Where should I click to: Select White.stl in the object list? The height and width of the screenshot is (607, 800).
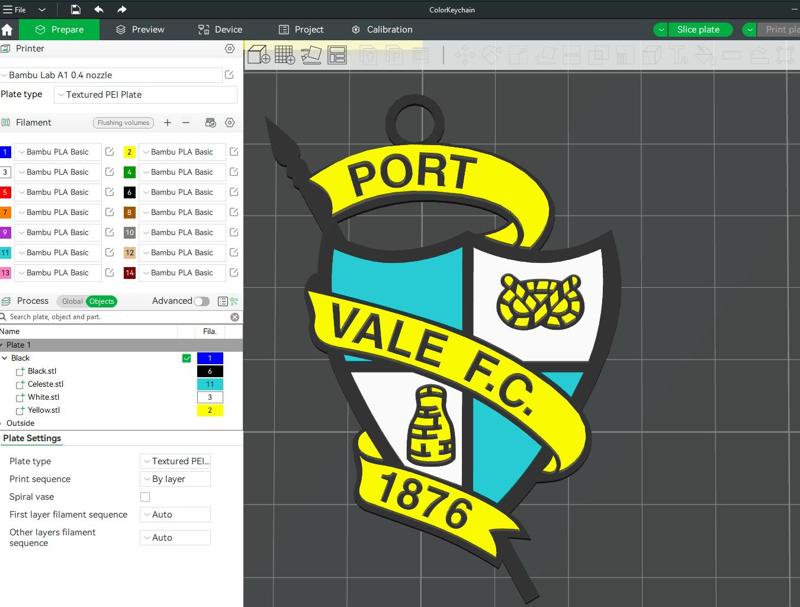pyautogui.click(x=43, y=397)
